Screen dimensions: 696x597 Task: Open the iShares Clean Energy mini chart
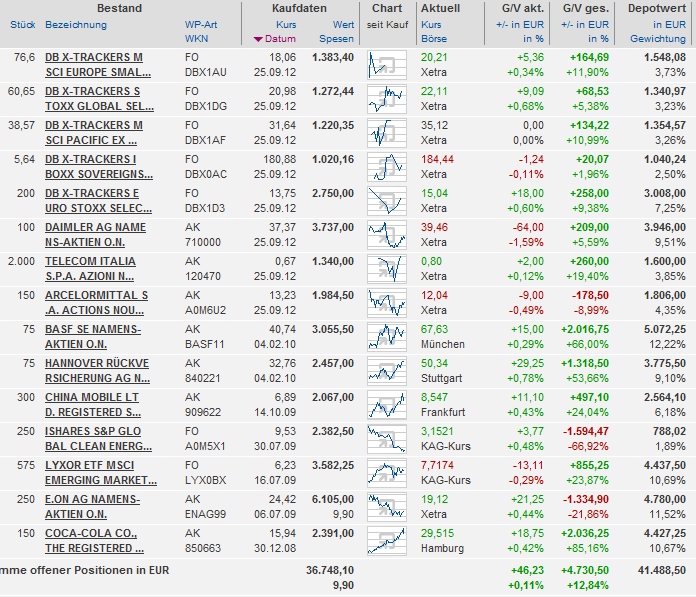click(x=387, y=439)
